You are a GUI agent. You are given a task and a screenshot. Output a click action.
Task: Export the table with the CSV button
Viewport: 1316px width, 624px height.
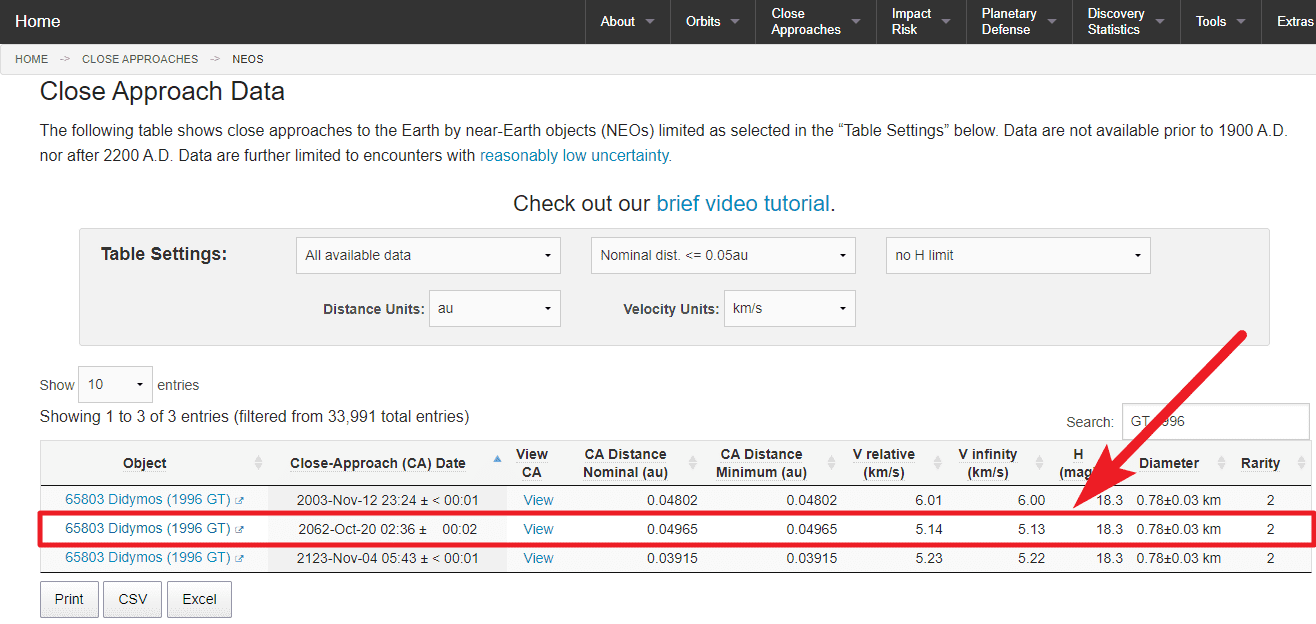click(x=133, y=599)
